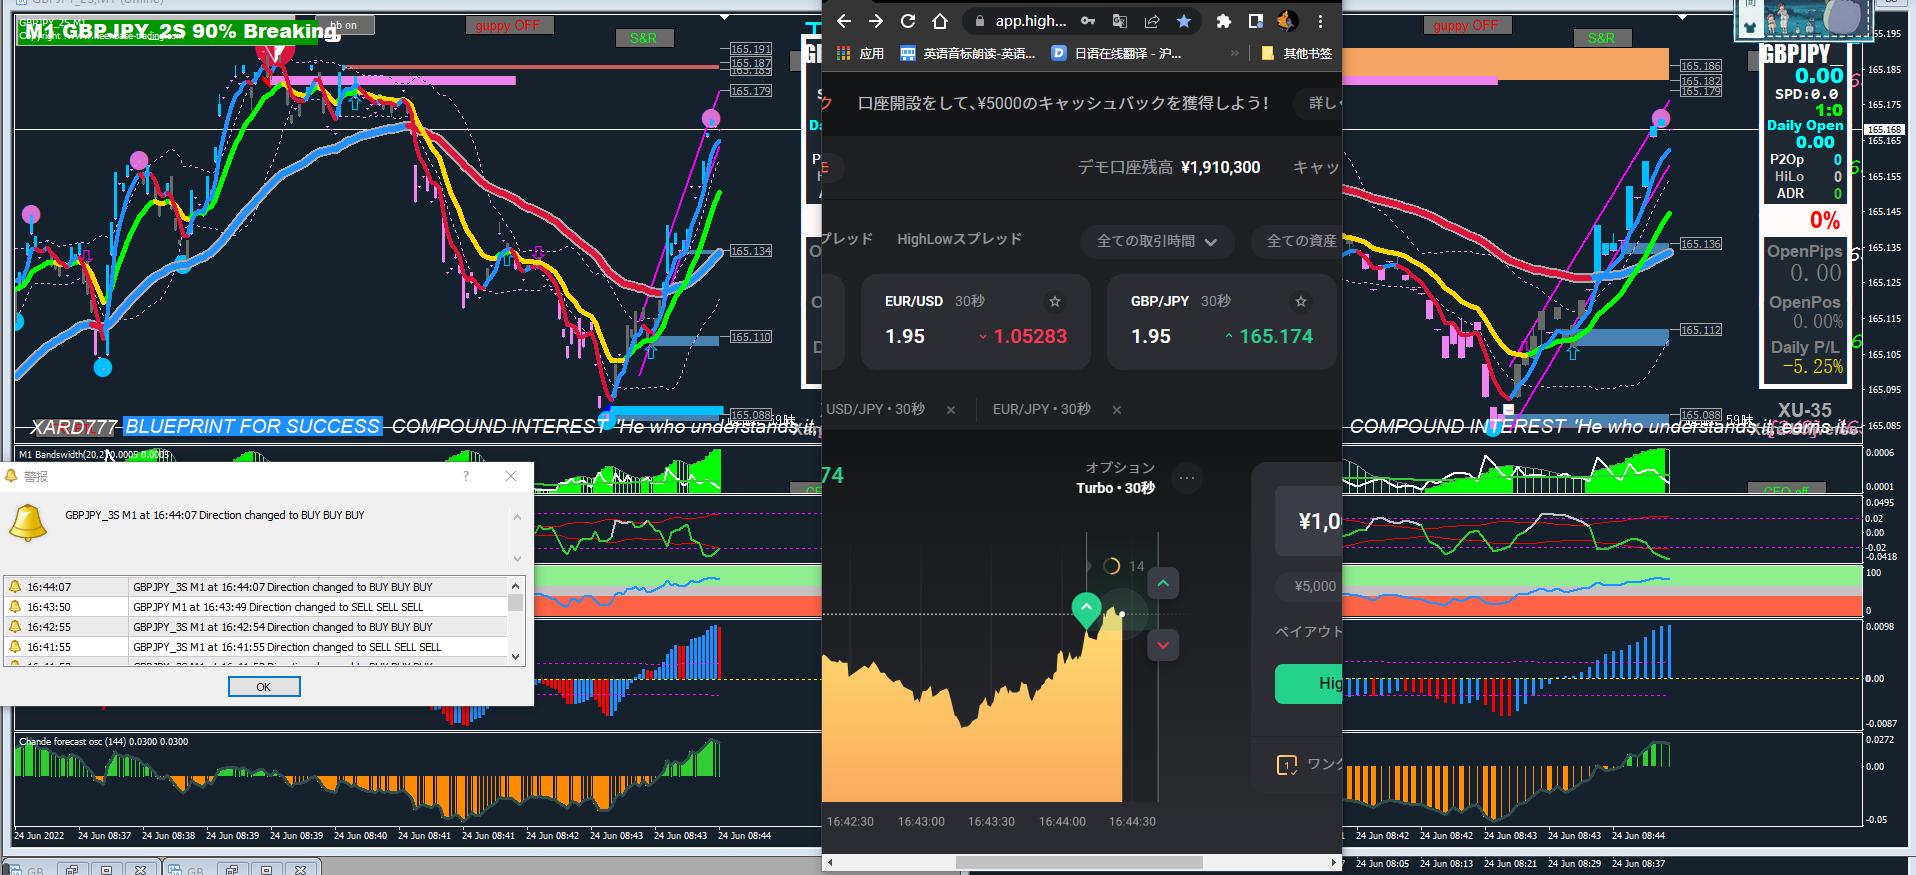Toggle the S&R button on right chart

tap(1601, 38)
